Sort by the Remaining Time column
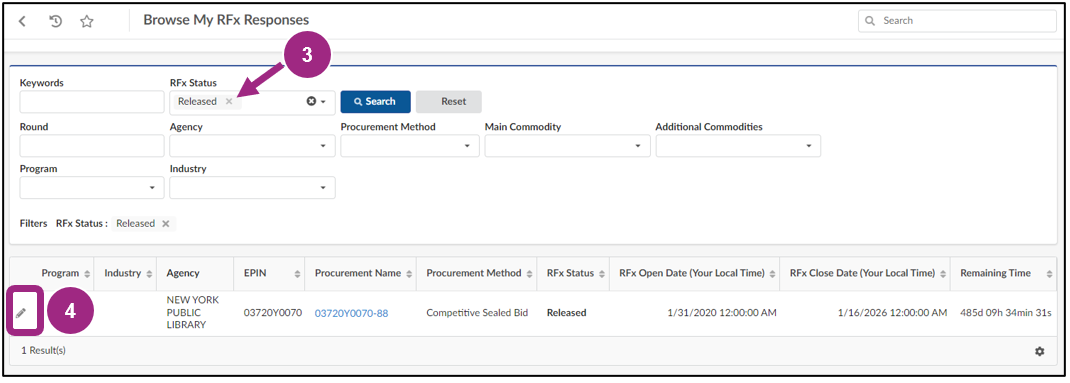This screenshot has width=1070, height=383. point(1050,273)
